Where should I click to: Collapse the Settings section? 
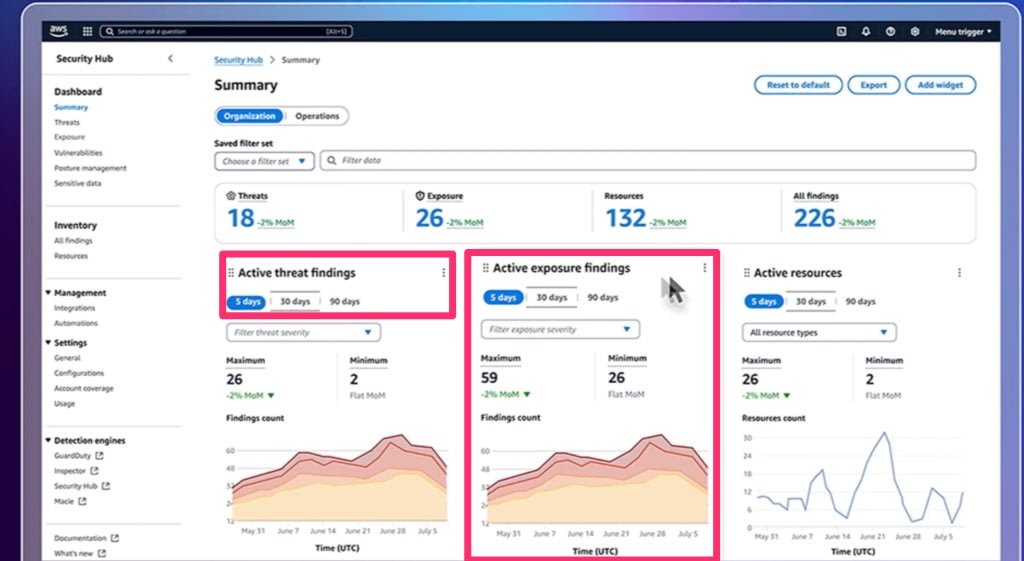click(48, 342)
